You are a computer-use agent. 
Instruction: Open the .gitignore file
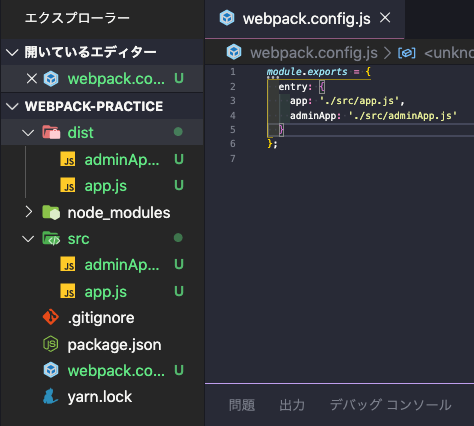(x=101, y=318)
